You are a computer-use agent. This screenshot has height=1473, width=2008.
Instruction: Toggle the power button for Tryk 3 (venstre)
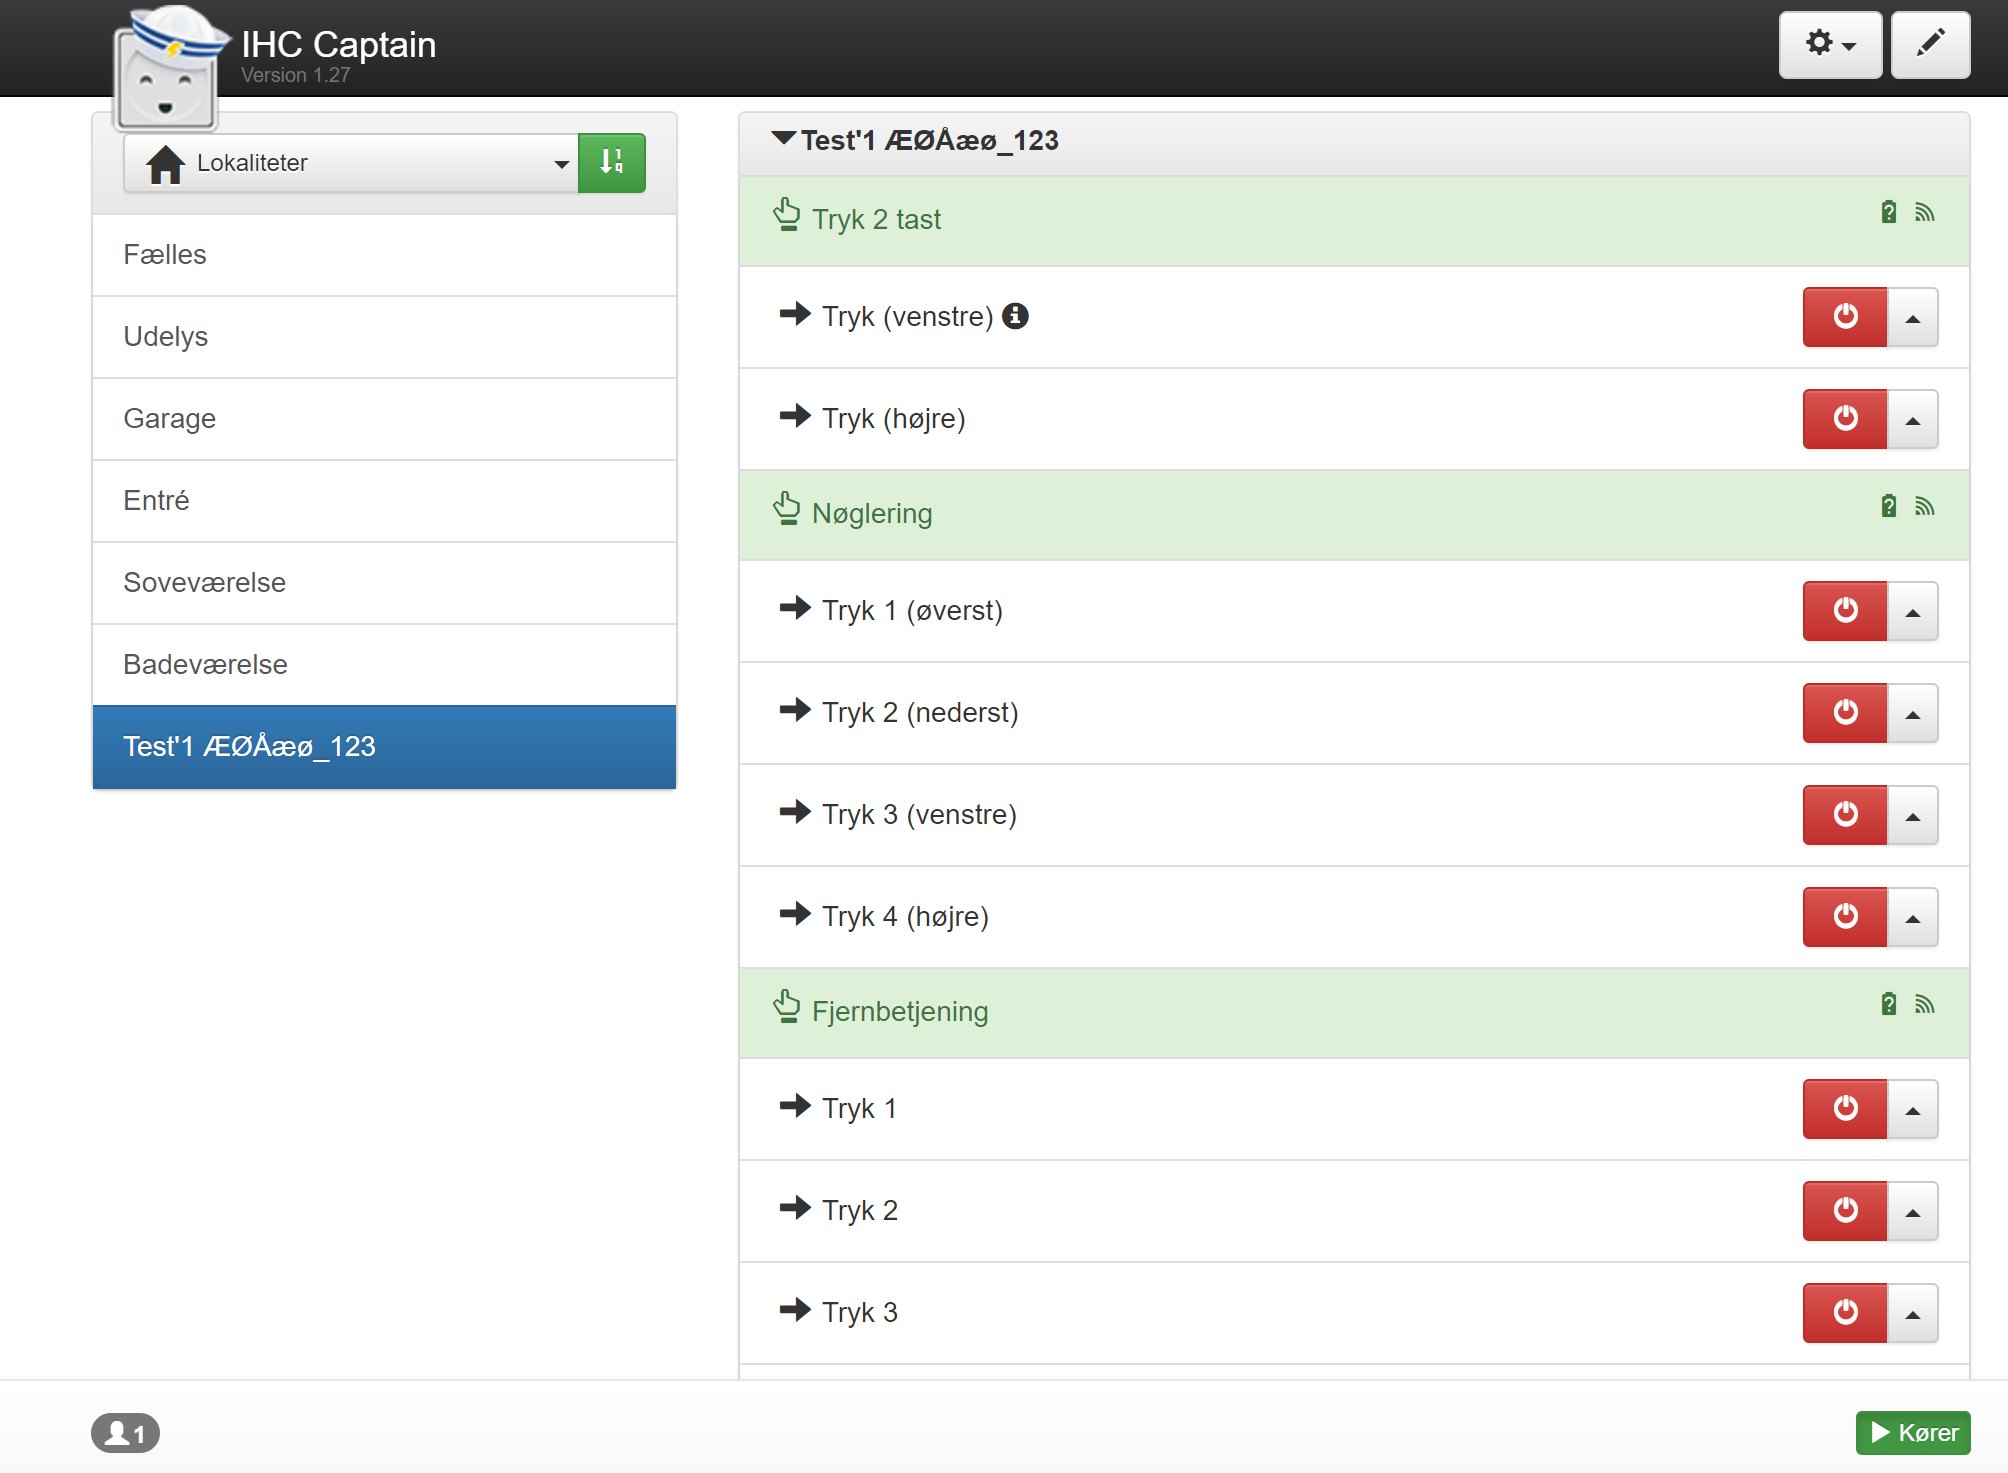pyautogui.click(x=1845, y=815)
